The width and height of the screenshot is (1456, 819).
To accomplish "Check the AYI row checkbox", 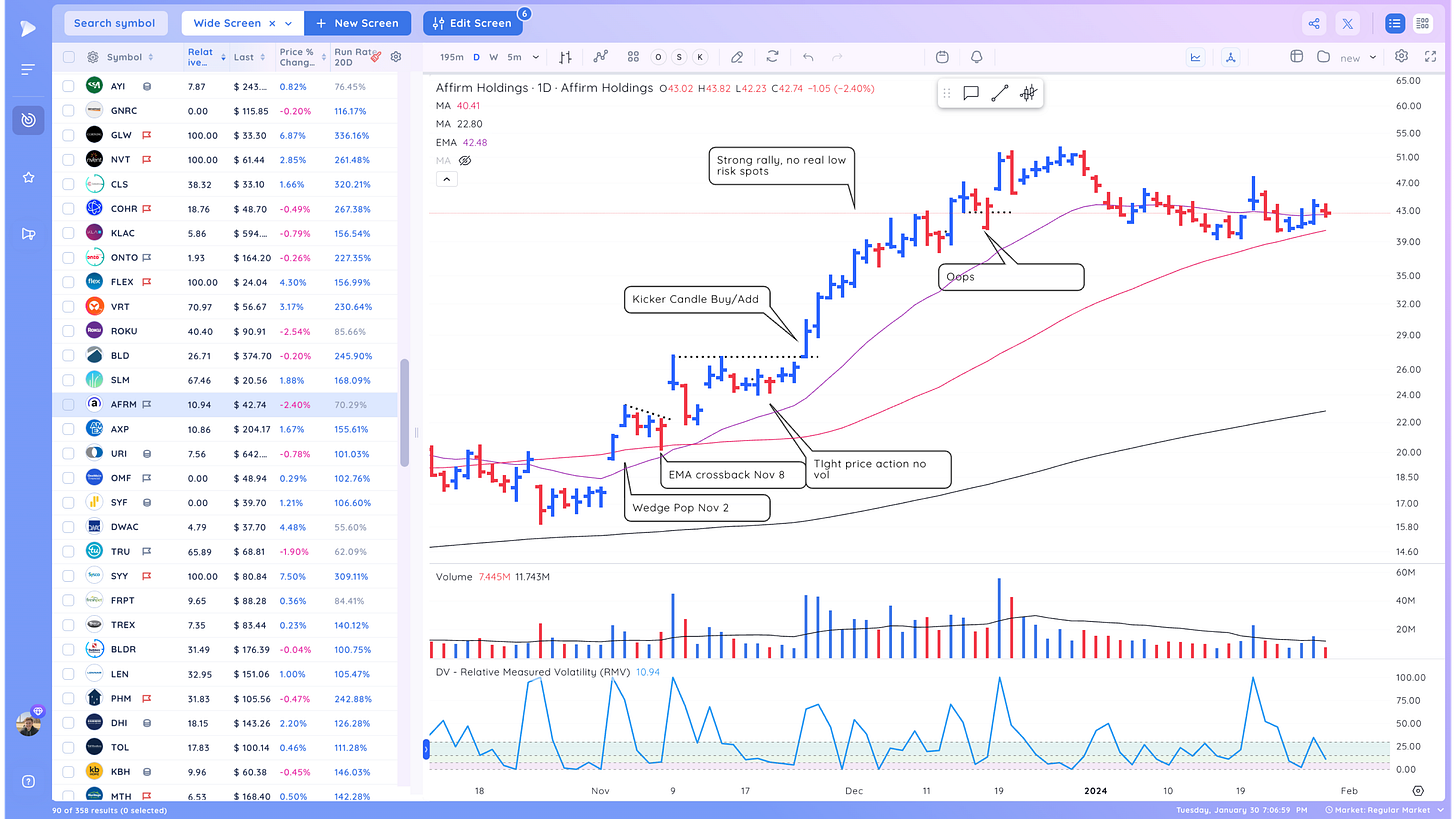I will [68, 86].
